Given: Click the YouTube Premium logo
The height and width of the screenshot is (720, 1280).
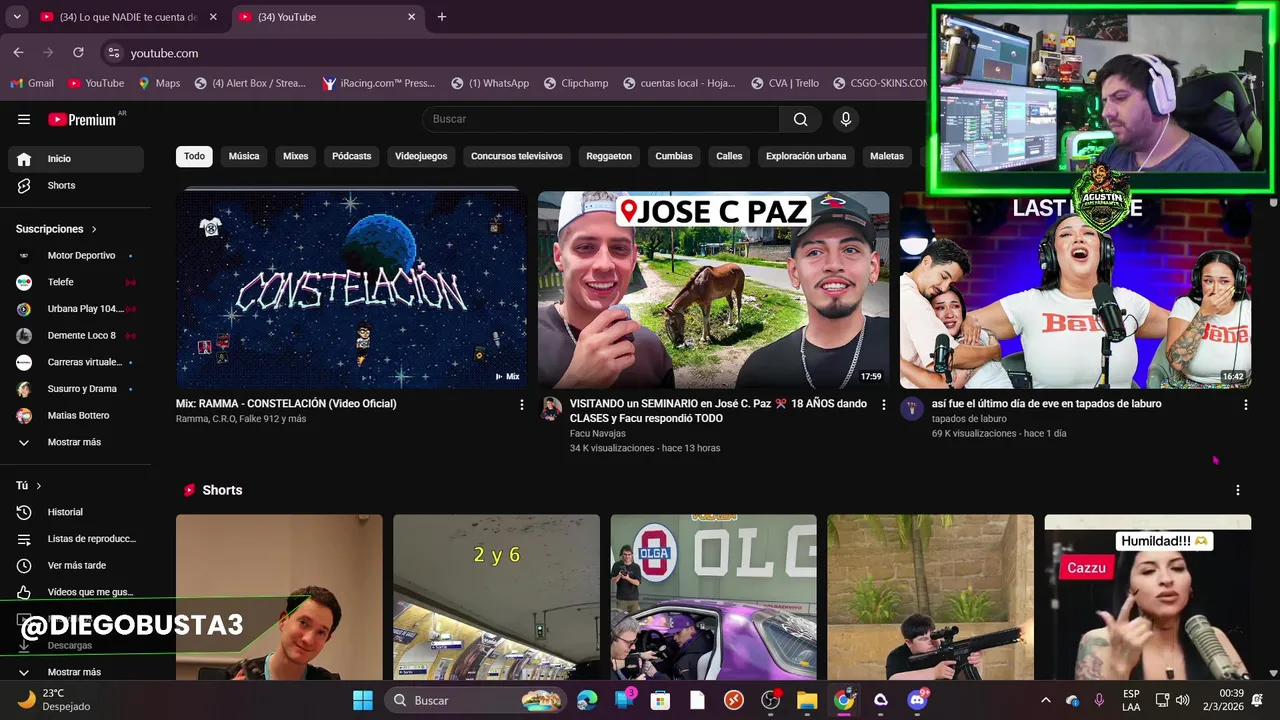Looking at the screenshot, I should click(x=82, y=119).
